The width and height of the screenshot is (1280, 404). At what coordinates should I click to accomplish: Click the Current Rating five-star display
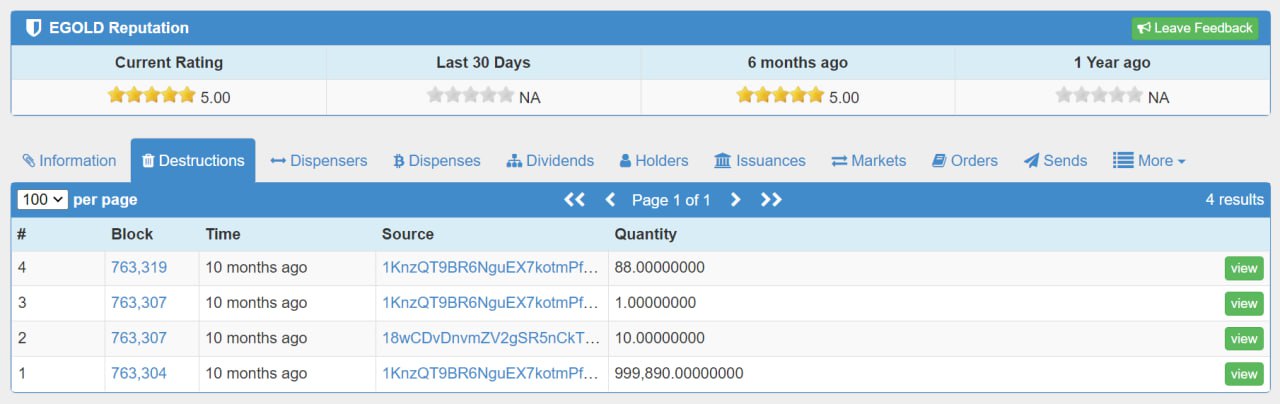tap(151, 96)
